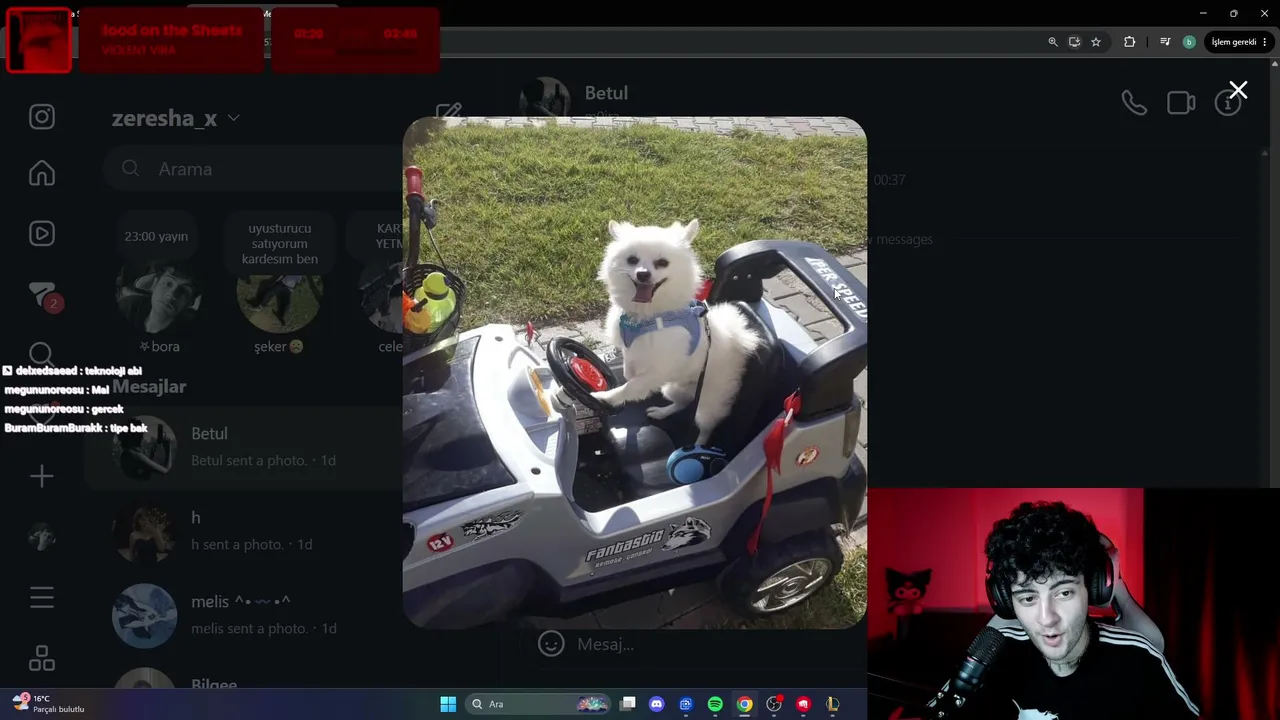Open Discord from the taskbar
This screenshot has width=1280, height=720.
click(x=656, y=704)
